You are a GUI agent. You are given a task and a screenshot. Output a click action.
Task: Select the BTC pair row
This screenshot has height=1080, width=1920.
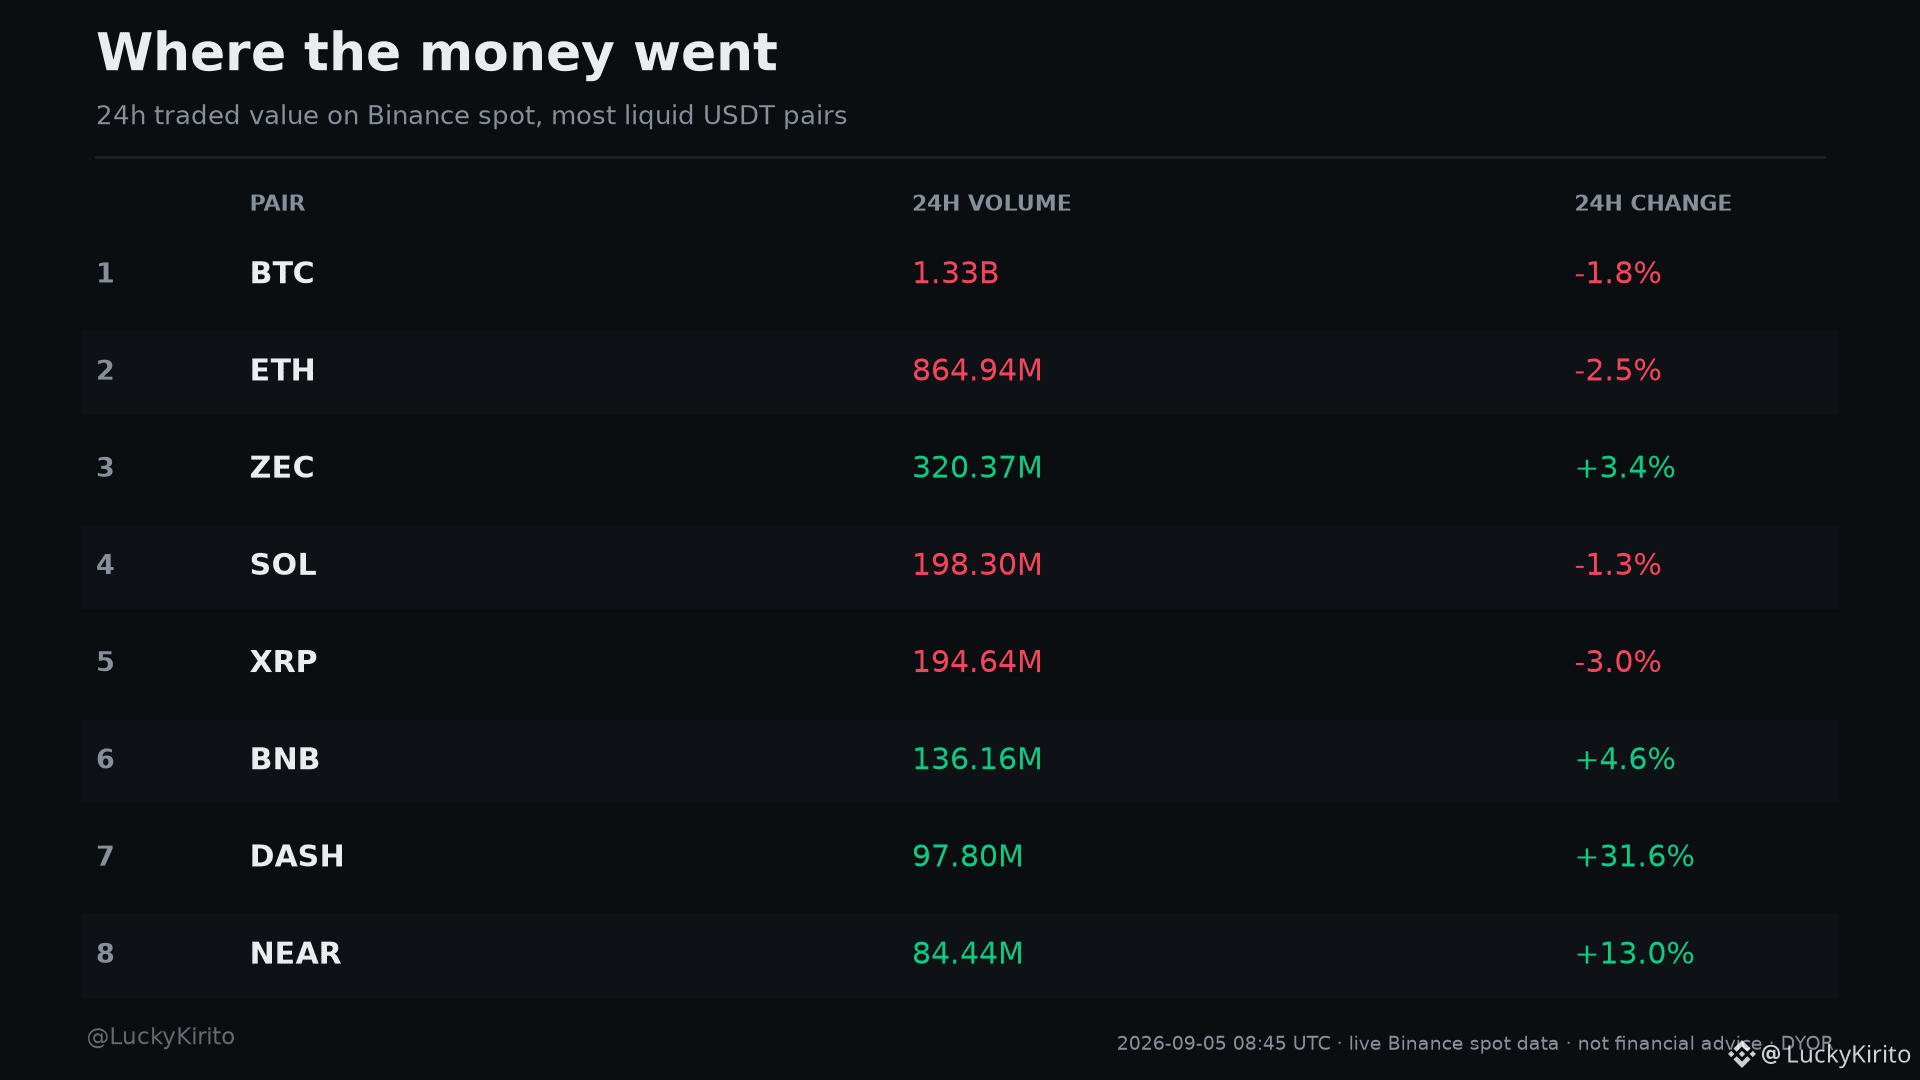(x=960, y=273)
